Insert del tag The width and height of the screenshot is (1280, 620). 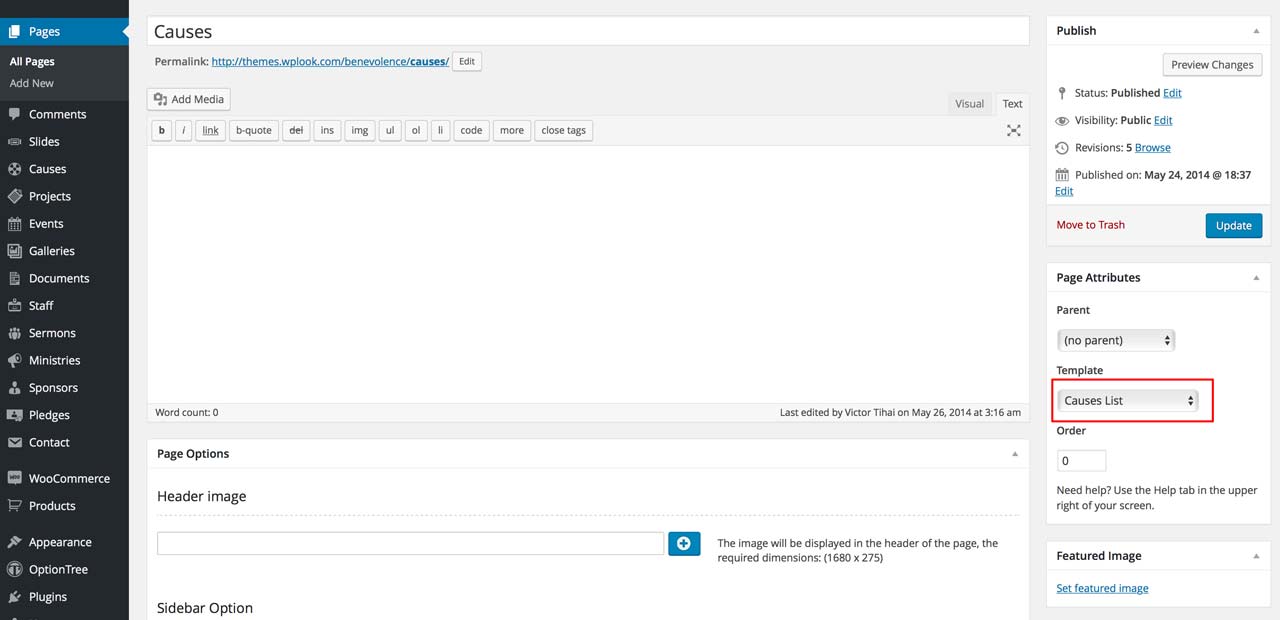pyautogui.click(x=295, y=130)
